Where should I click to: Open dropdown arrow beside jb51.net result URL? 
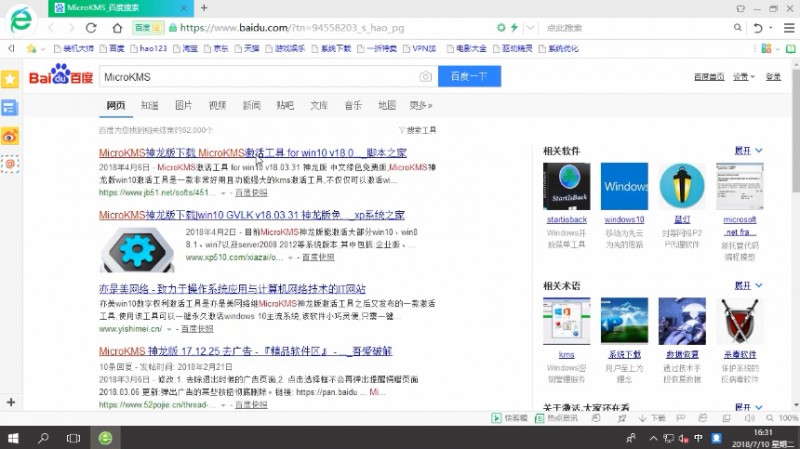tap(223, 193)
